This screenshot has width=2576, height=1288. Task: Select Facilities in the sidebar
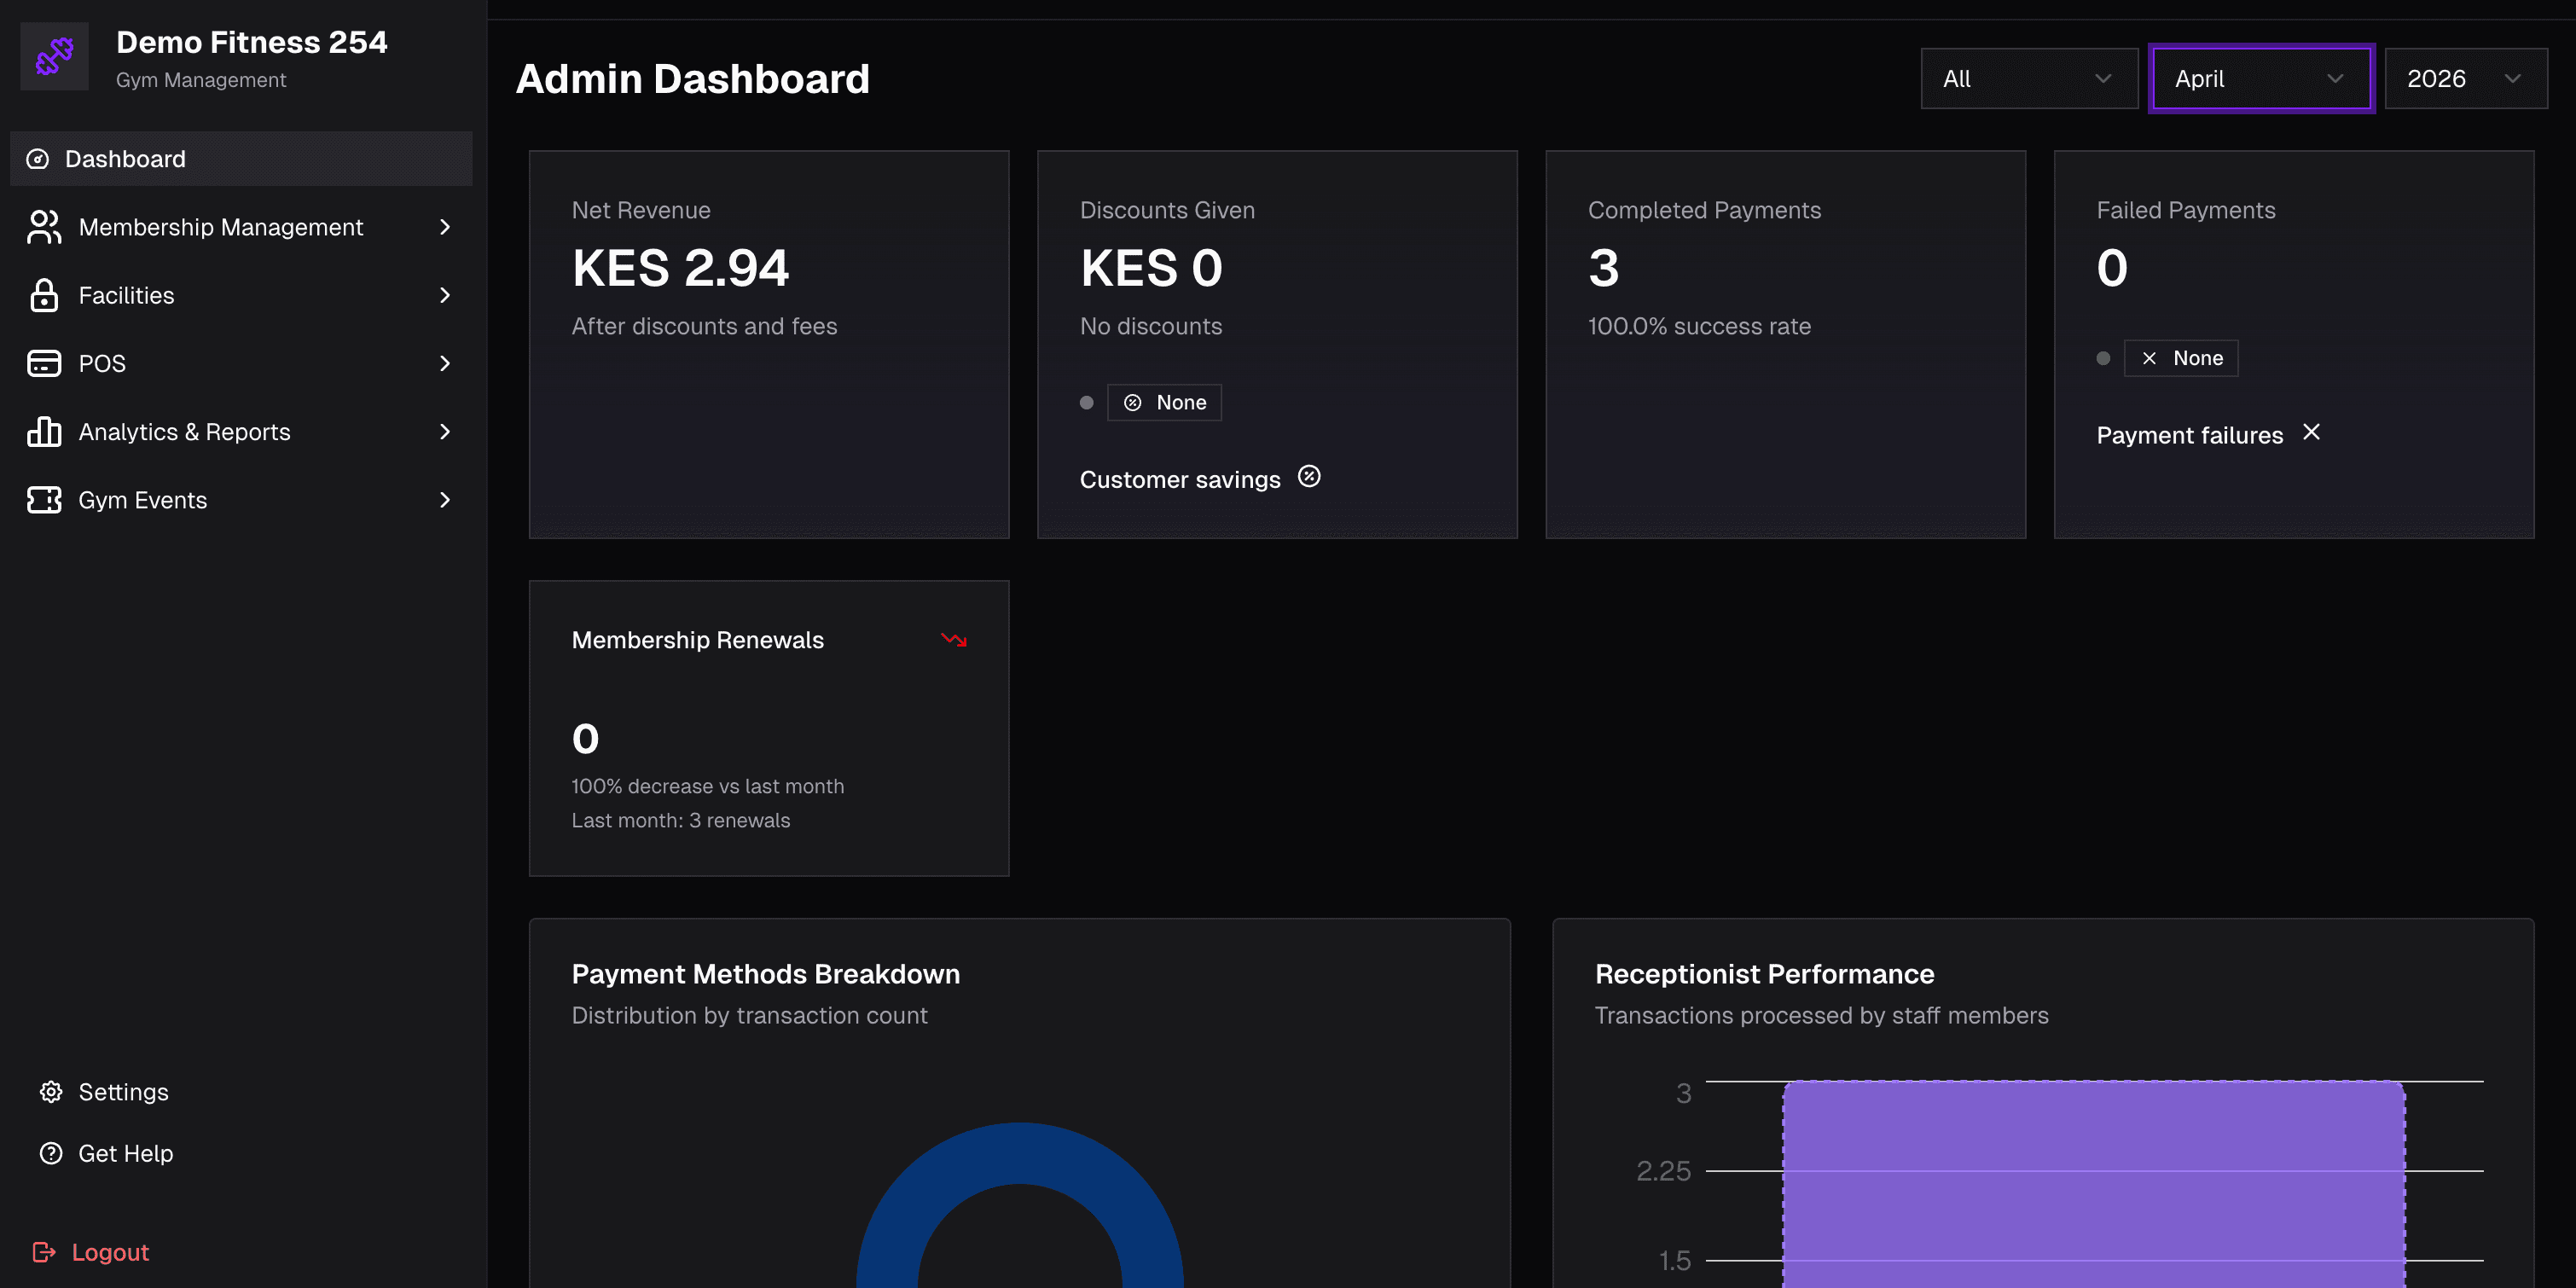(241, 295)
